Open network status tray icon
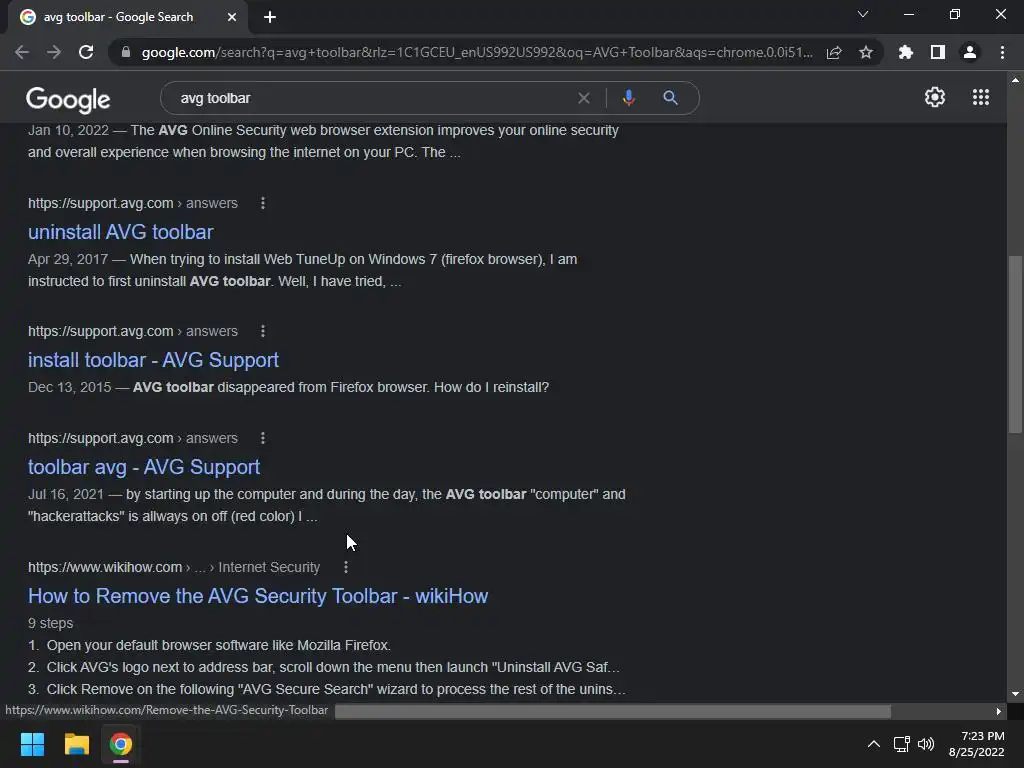 tap(902, 744)
